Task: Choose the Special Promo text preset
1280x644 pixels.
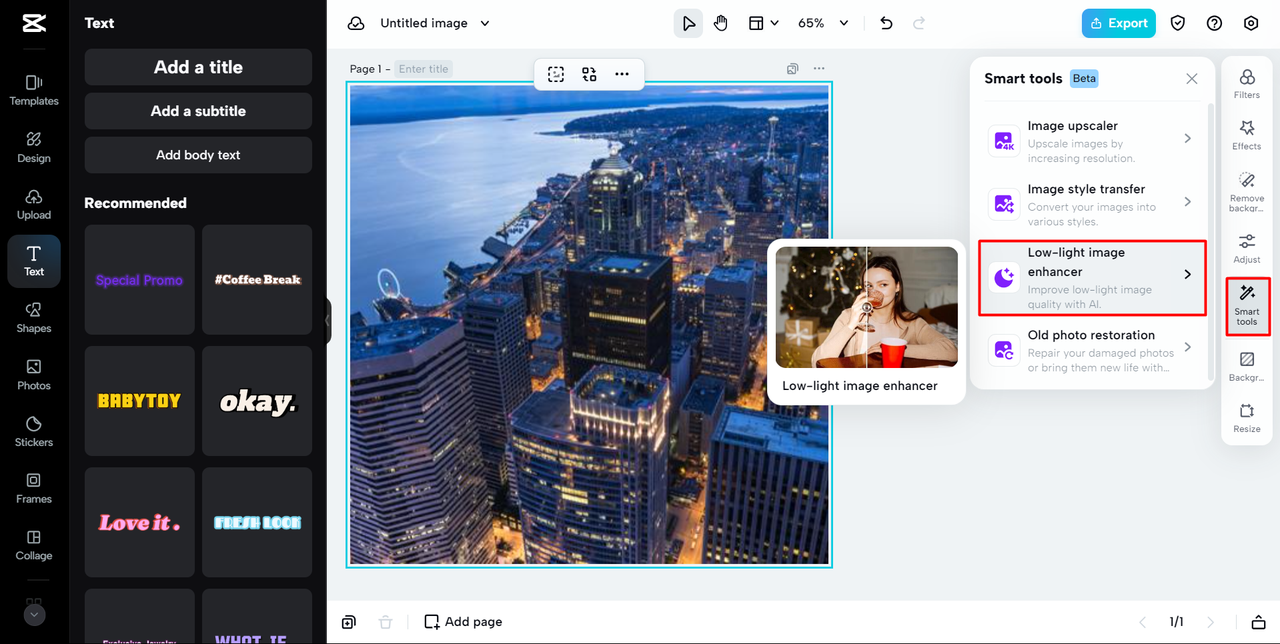Action: pos(139,280)
